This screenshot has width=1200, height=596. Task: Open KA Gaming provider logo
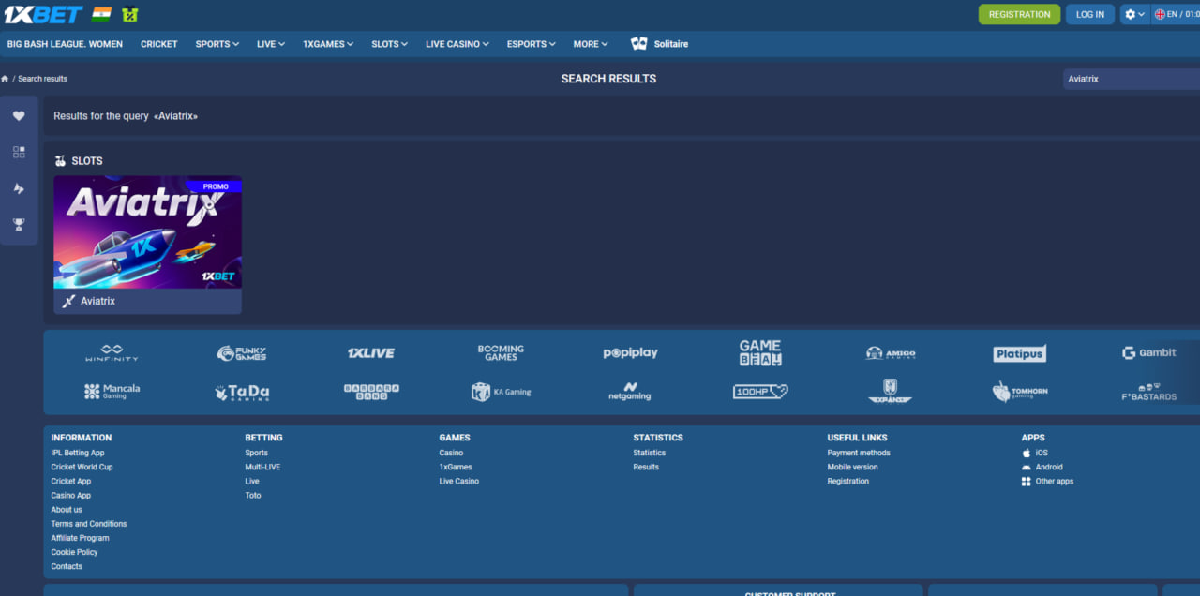[x=500, y=392]
